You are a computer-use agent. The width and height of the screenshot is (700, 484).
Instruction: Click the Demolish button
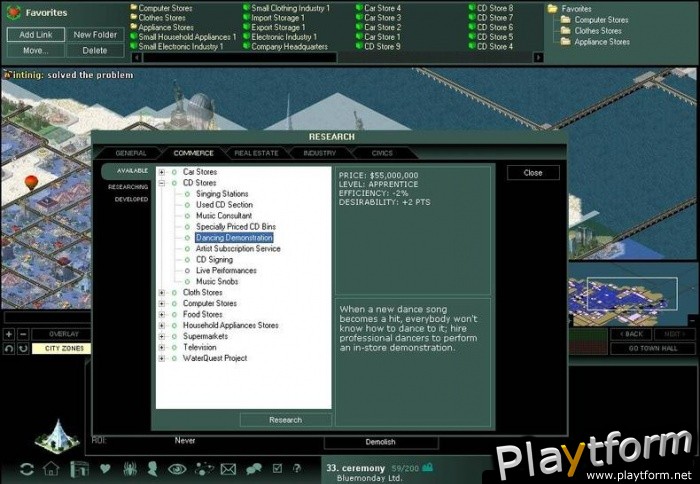pos(381,442)
